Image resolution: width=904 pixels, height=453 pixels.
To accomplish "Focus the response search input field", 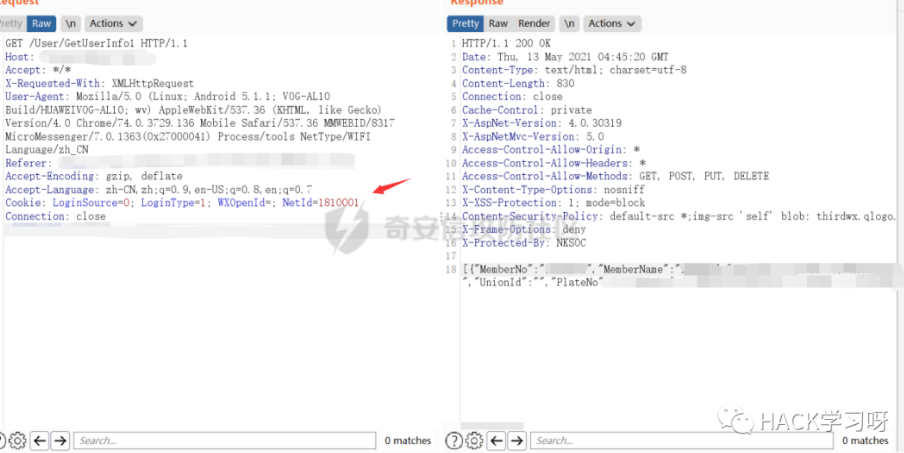I will (681, 441).
